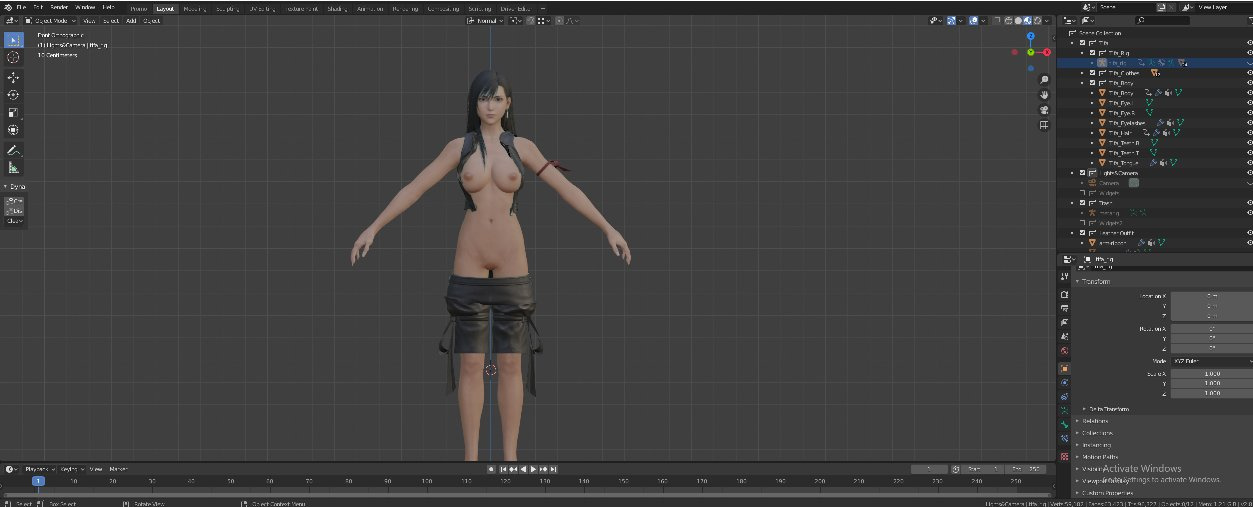Image resolution: width=1253 pixels, height=507 pixels.
Task: Toggle the Tifa collection checkbox
Action: (1083, 43)
